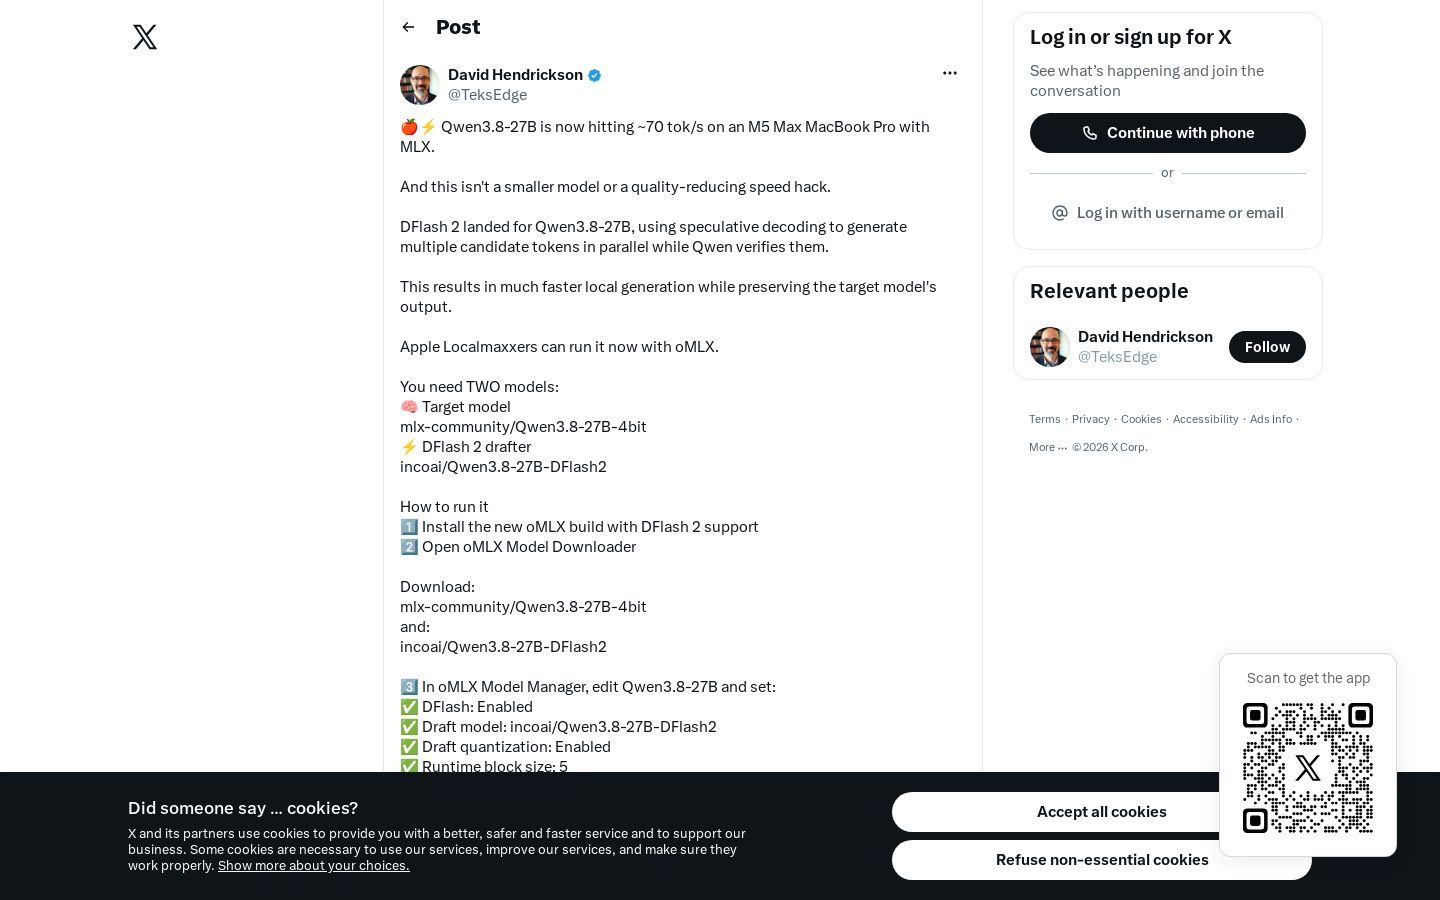Click the X logo icon
This screenshot has width=1440, height=900.
pos(145,37)
